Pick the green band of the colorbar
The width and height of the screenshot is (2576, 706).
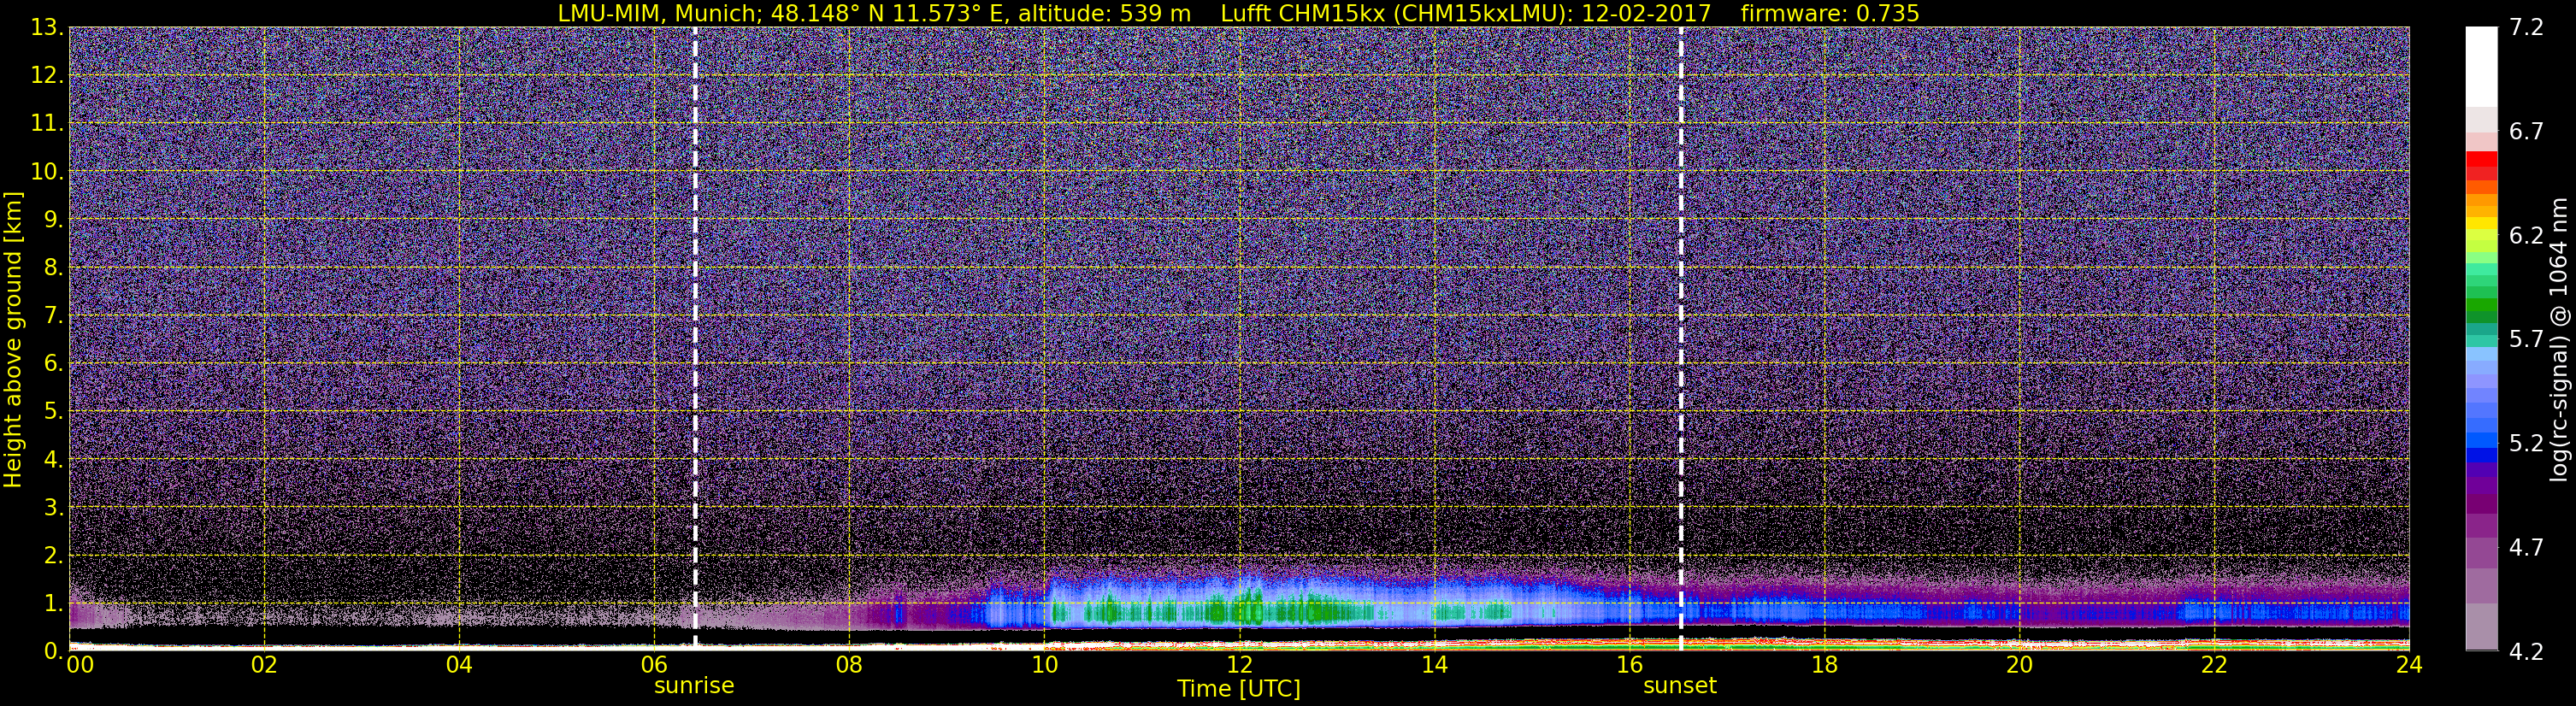click(x=2481, y=305)
